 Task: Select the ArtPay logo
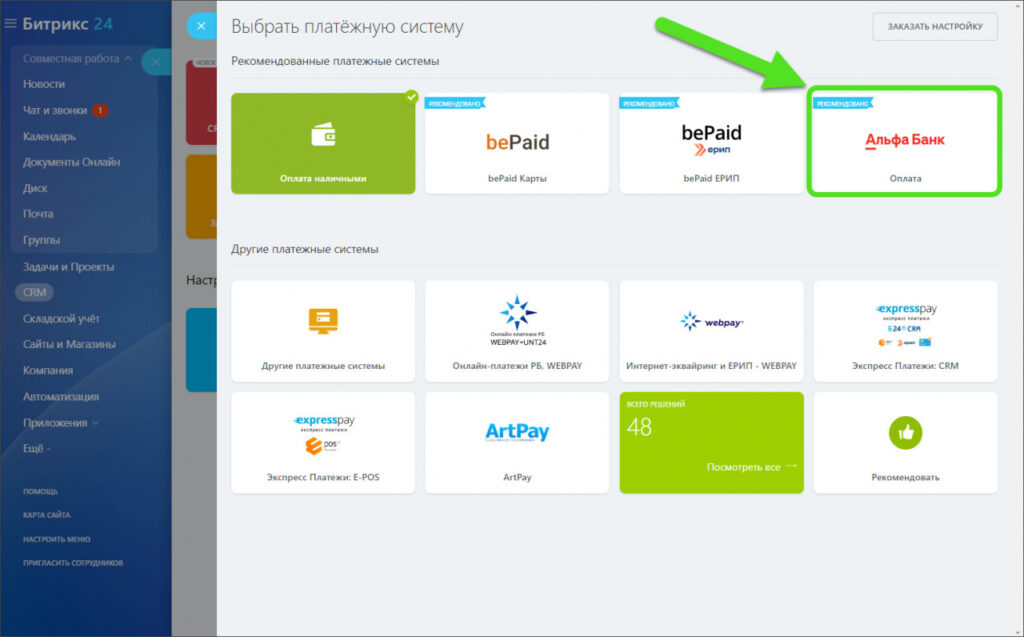tap(517, 432)
